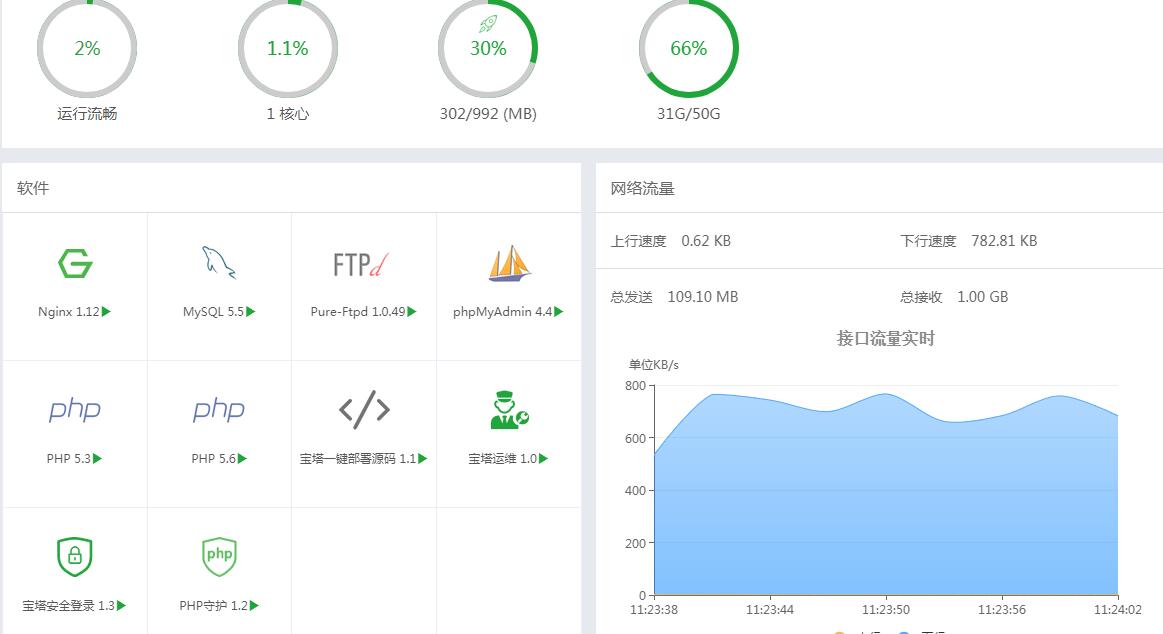This screenshot has width=1163, height=634.
Task: Click the 66% disk usage ring gauge
Action: (687, 47)
